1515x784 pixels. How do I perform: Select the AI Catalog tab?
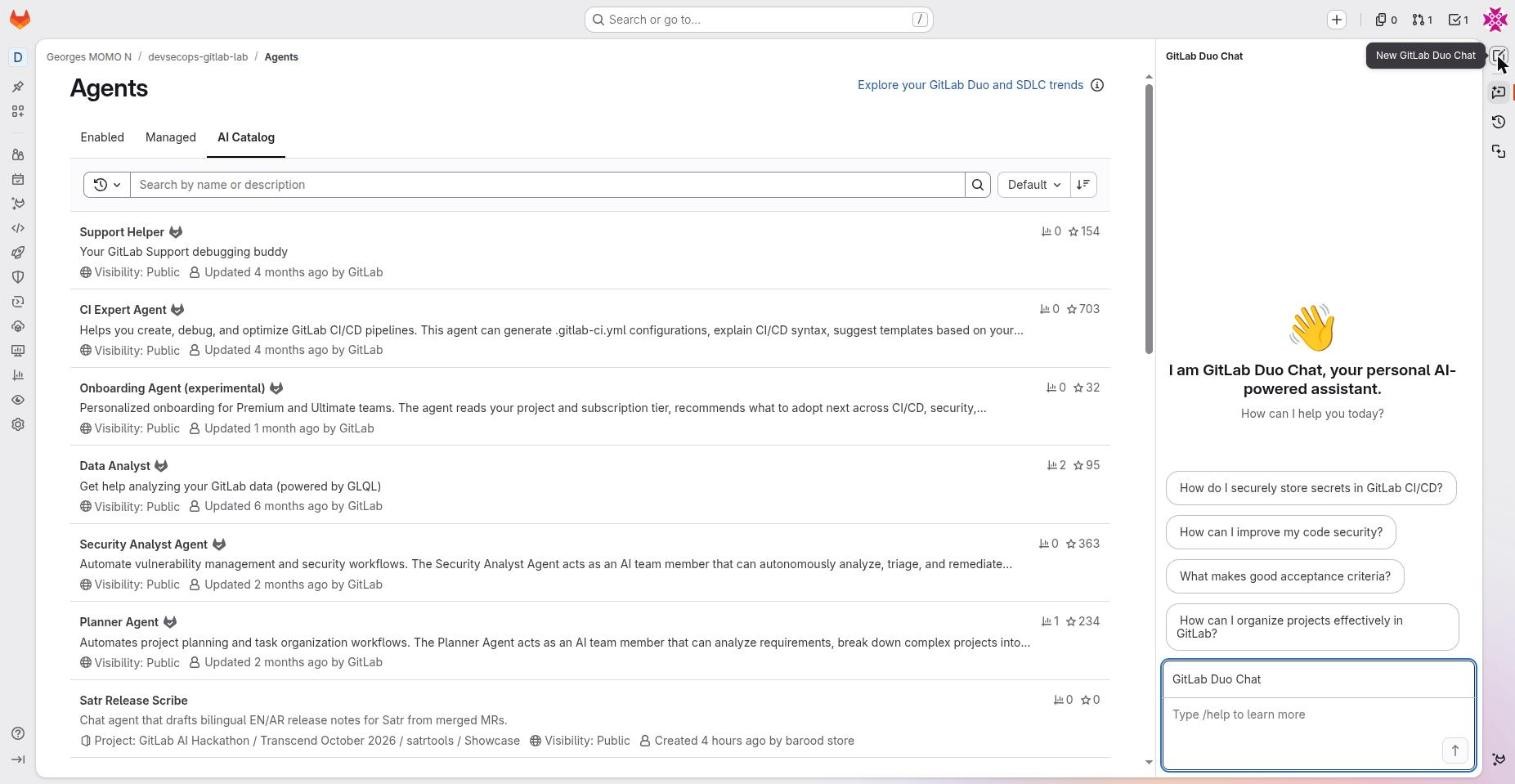point(246,138)
